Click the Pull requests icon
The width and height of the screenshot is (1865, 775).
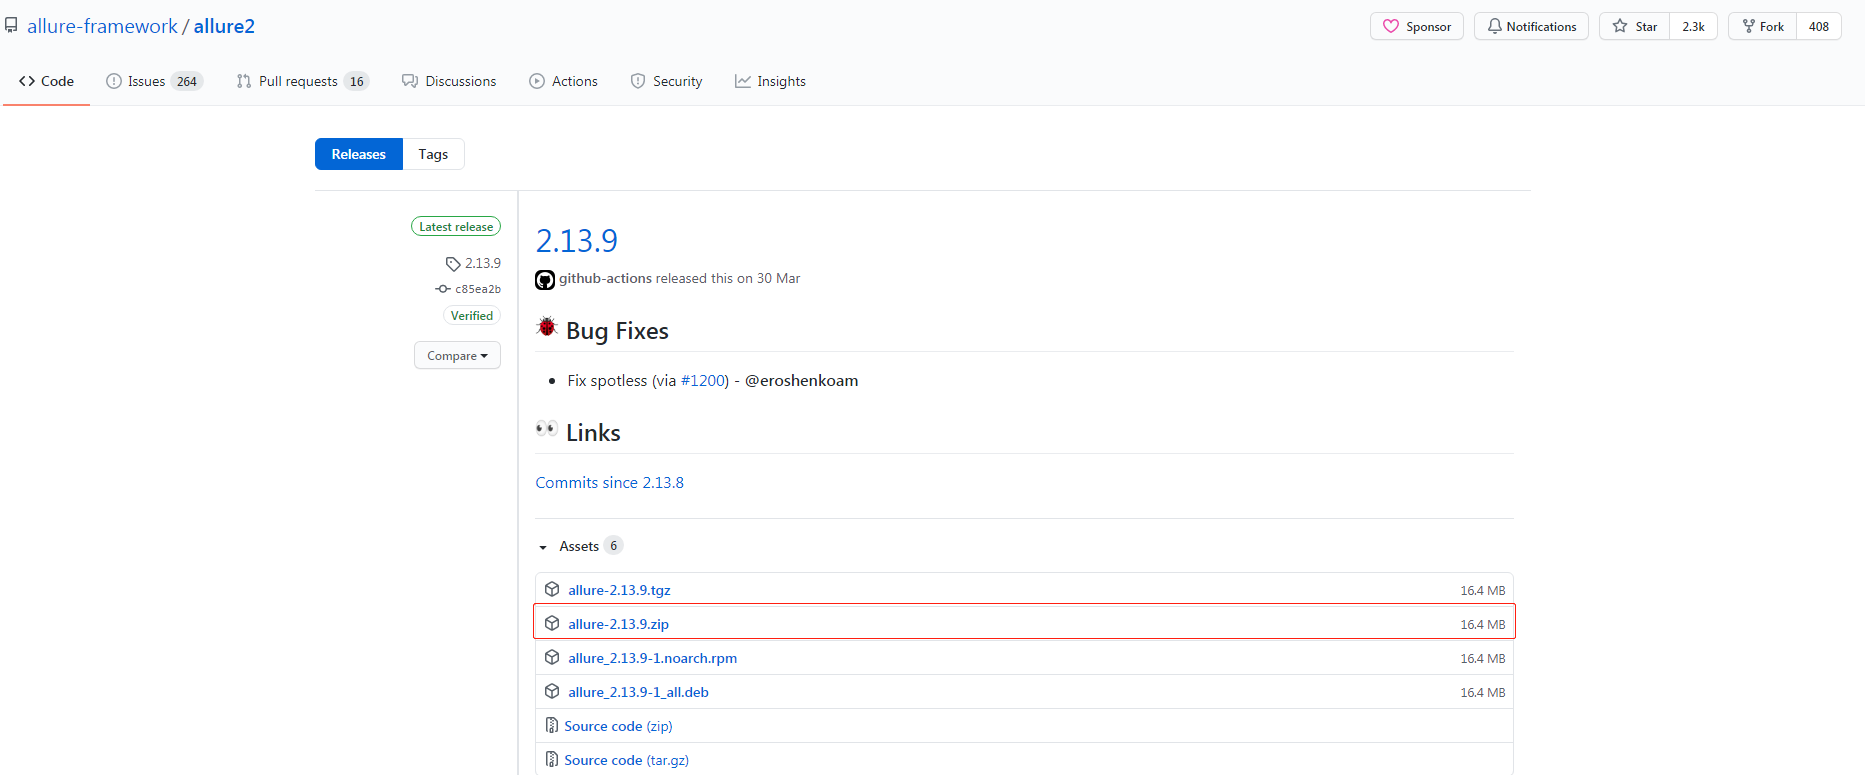pos(244,81)
